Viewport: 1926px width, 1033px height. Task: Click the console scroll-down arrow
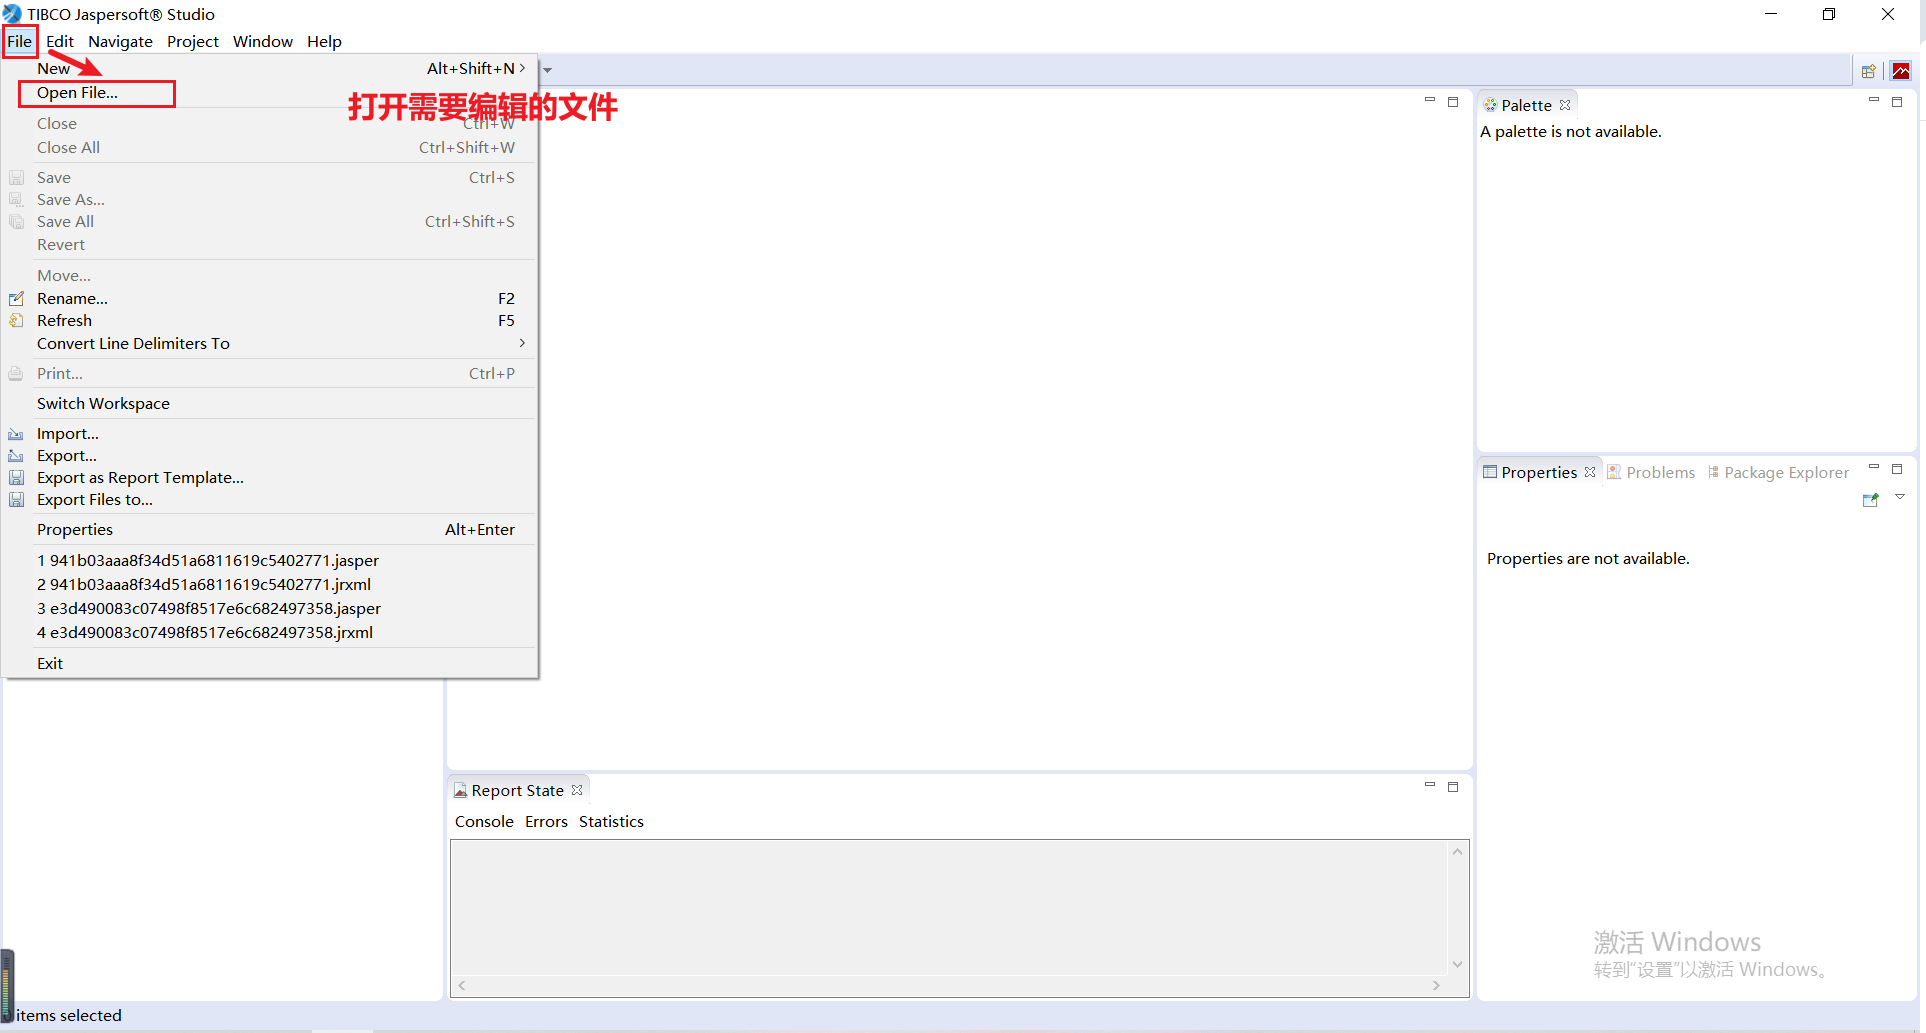click(1457, 964)
